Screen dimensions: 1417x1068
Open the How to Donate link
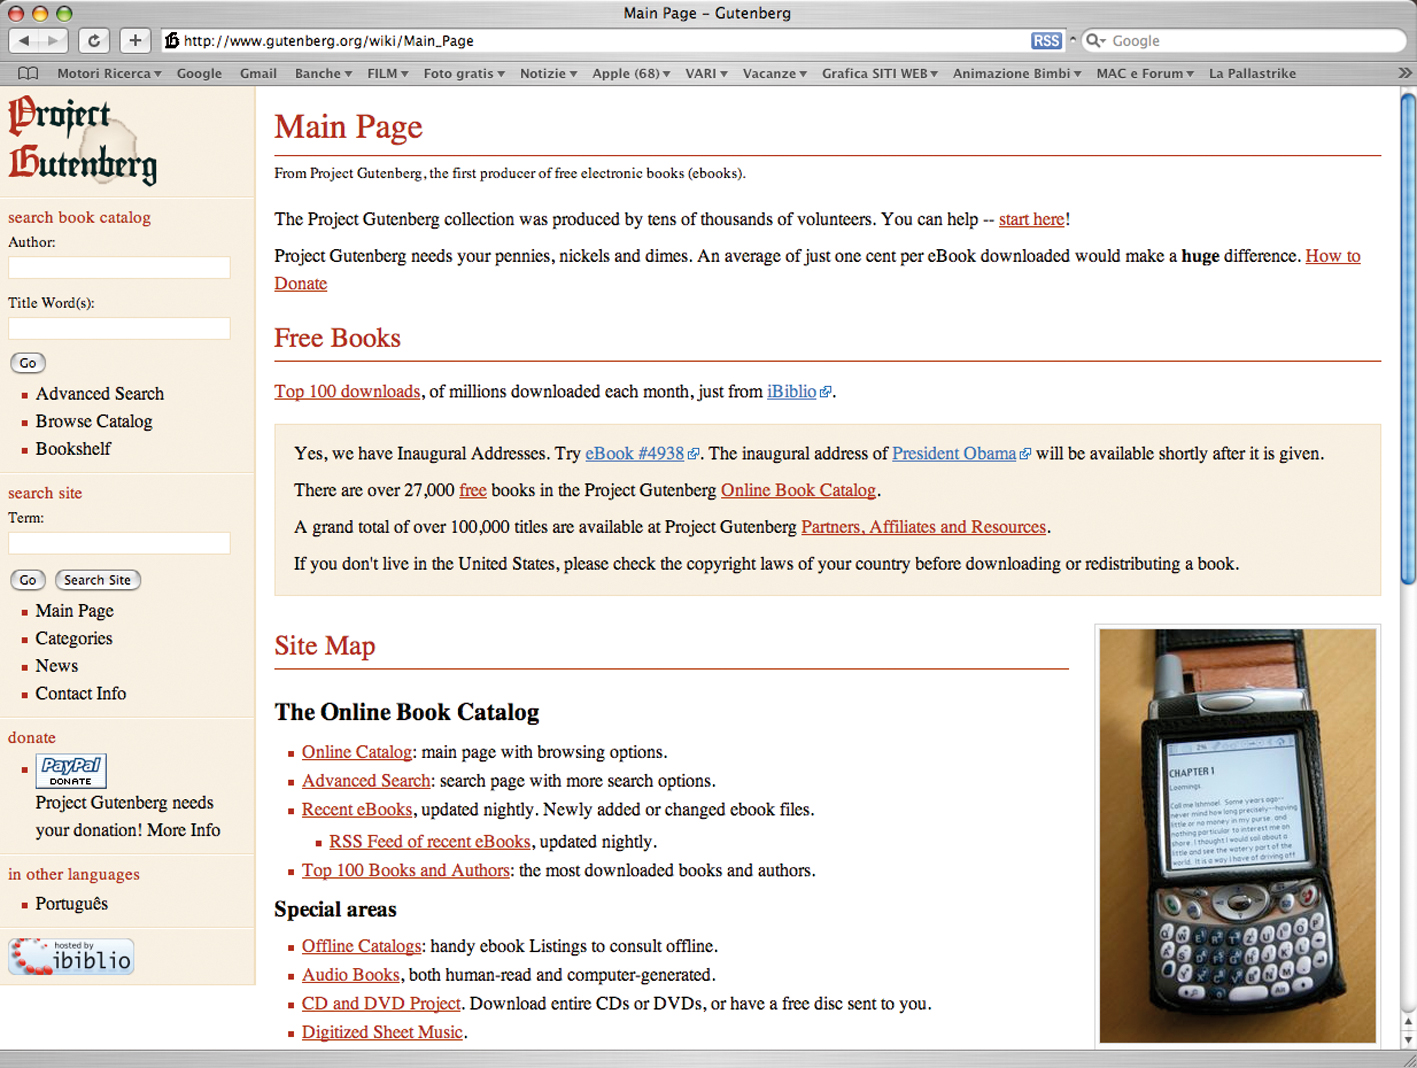coord(1333,256)
